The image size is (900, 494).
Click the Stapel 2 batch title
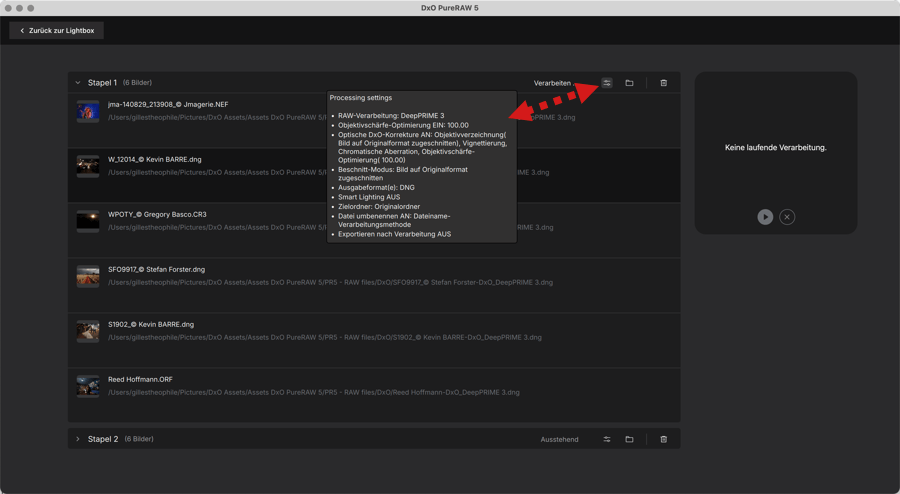[103, 439]
